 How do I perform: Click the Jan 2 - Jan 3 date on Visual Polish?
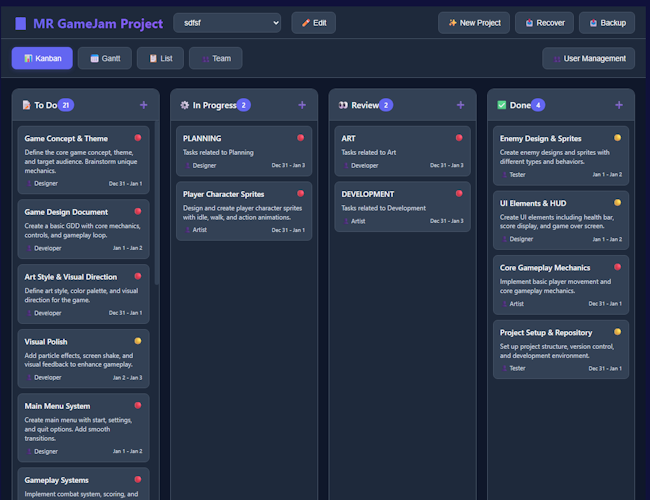(127, 378)
